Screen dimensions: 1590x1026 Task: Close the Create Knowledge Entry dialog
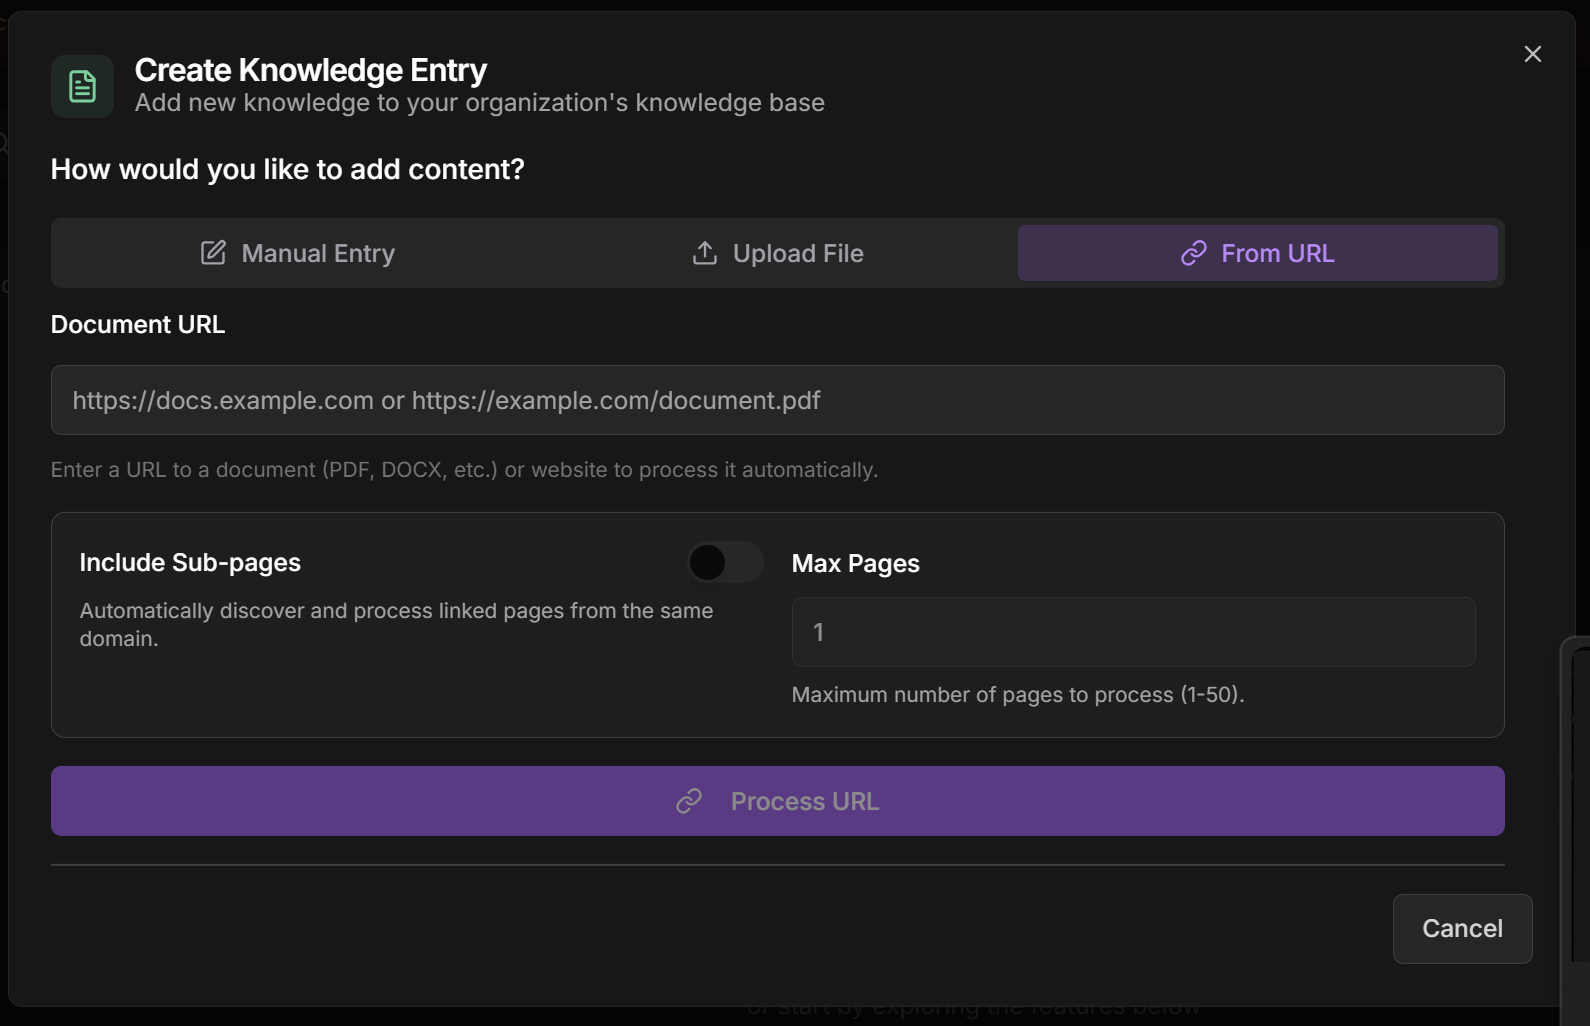click(1532, 54)
